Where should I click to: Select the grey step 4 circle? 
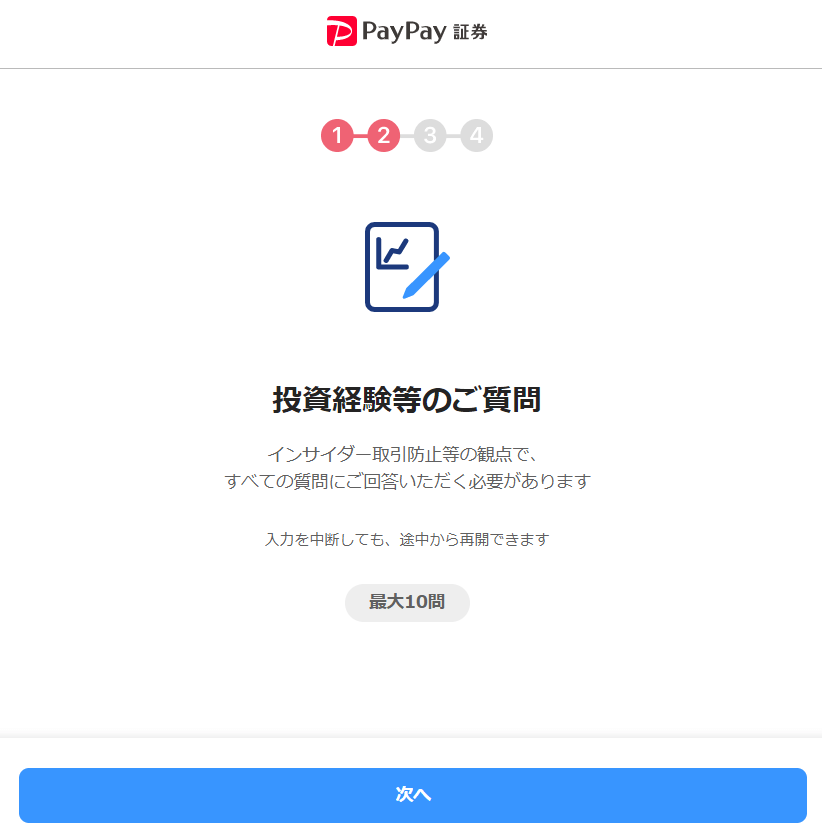pyautogui.click(x=477, y=135)
